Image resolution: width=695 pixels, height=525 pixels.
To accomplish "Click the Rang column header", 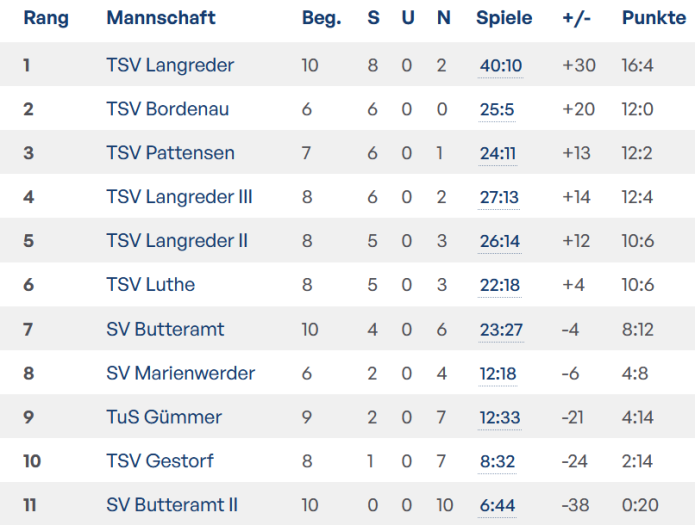I will (46, 18).
